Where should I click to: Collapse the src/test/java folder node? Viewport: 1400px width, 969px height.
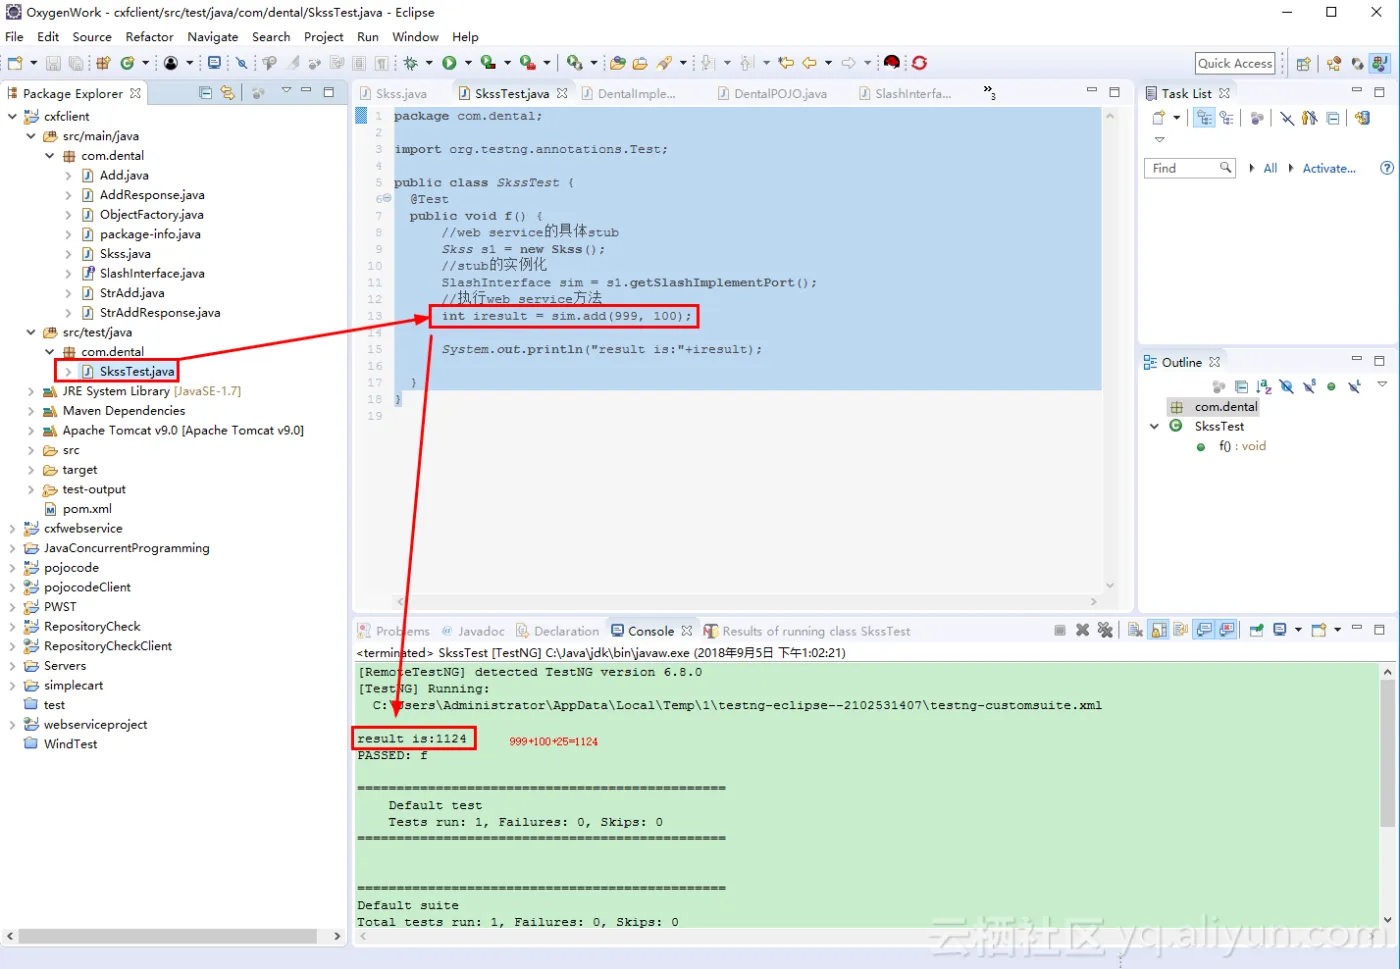31,332
